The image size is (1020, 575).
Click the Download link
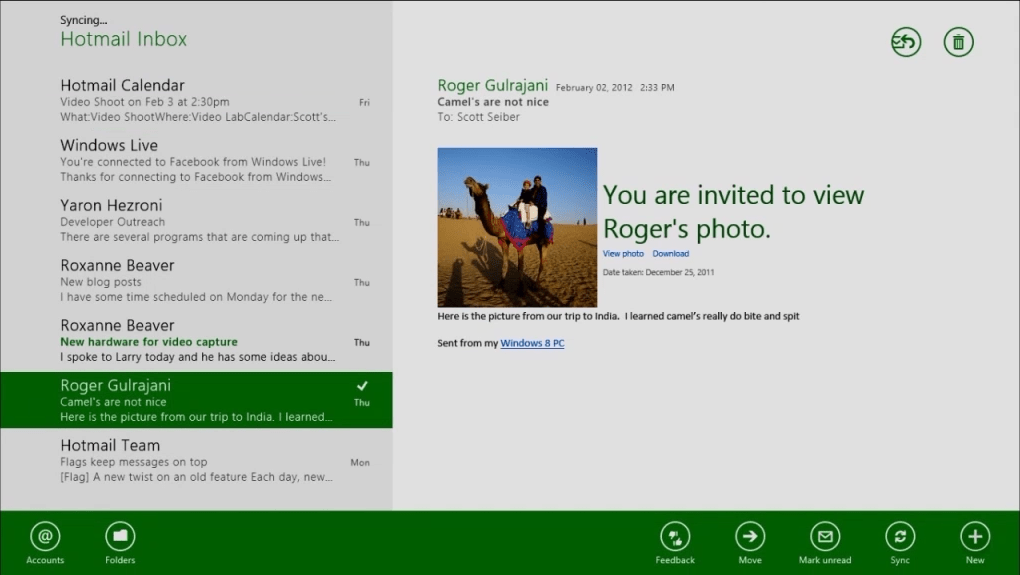[x=671, y=254]
